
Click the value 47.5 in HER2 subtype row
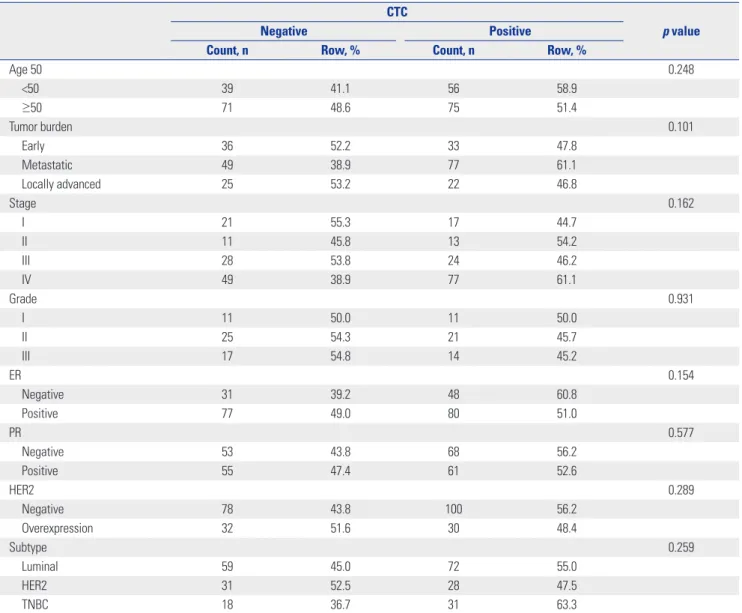point(566,586)
